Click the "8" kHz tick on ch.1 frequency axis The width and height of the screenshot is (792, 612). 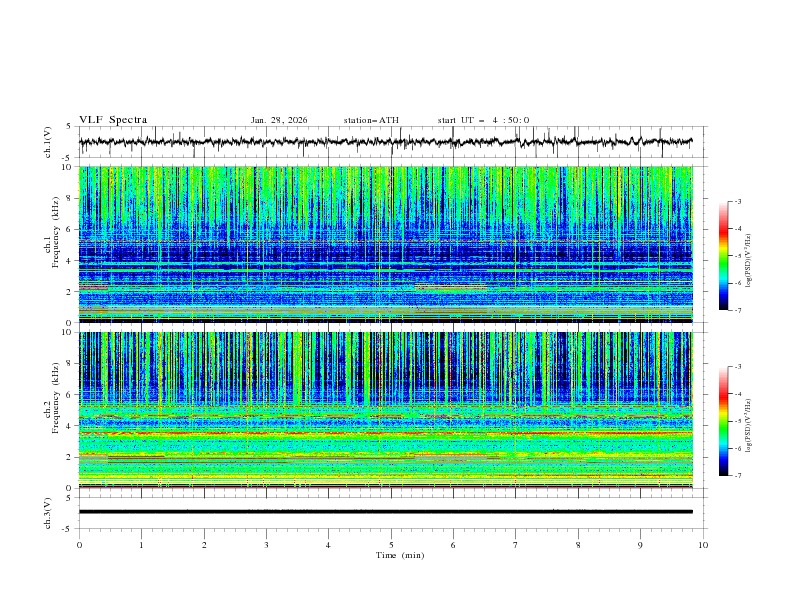pos(70,198)
